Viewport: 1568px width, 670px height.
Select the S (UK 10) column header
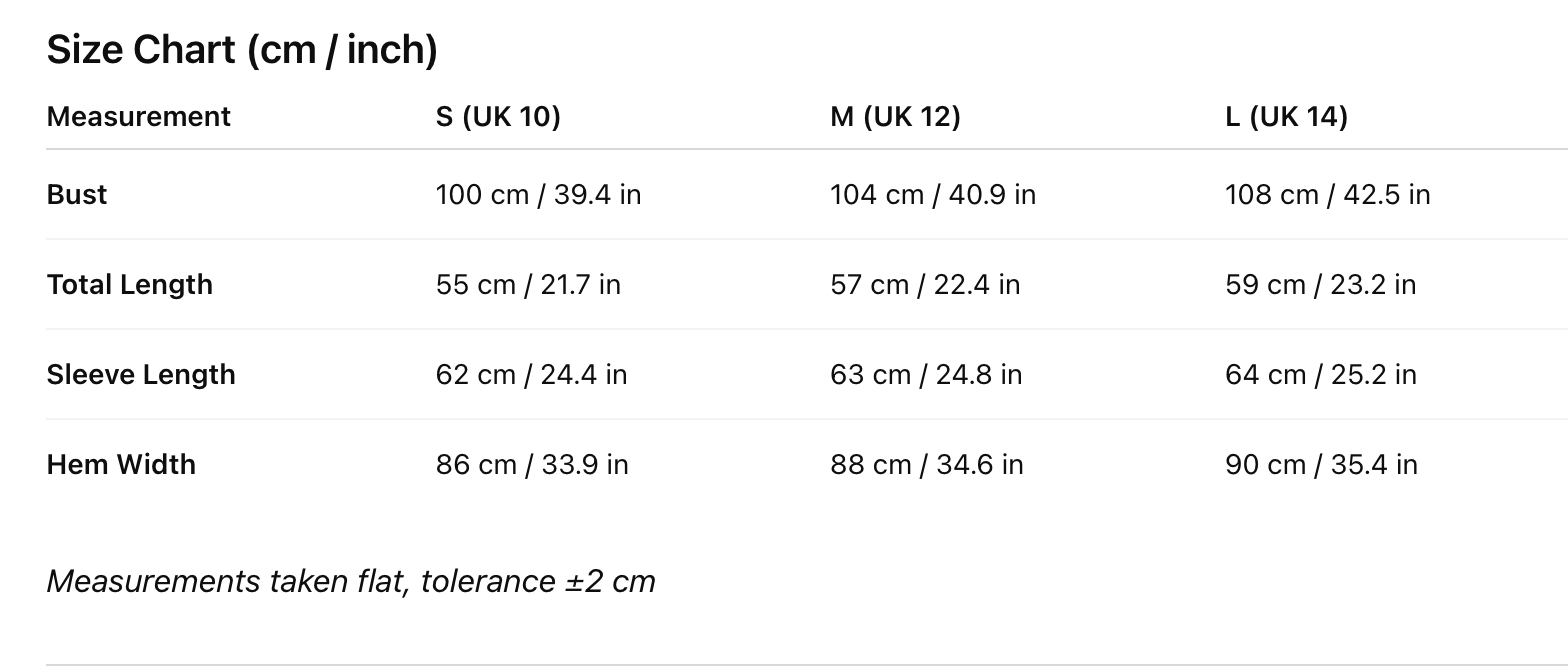pos(498,117)
